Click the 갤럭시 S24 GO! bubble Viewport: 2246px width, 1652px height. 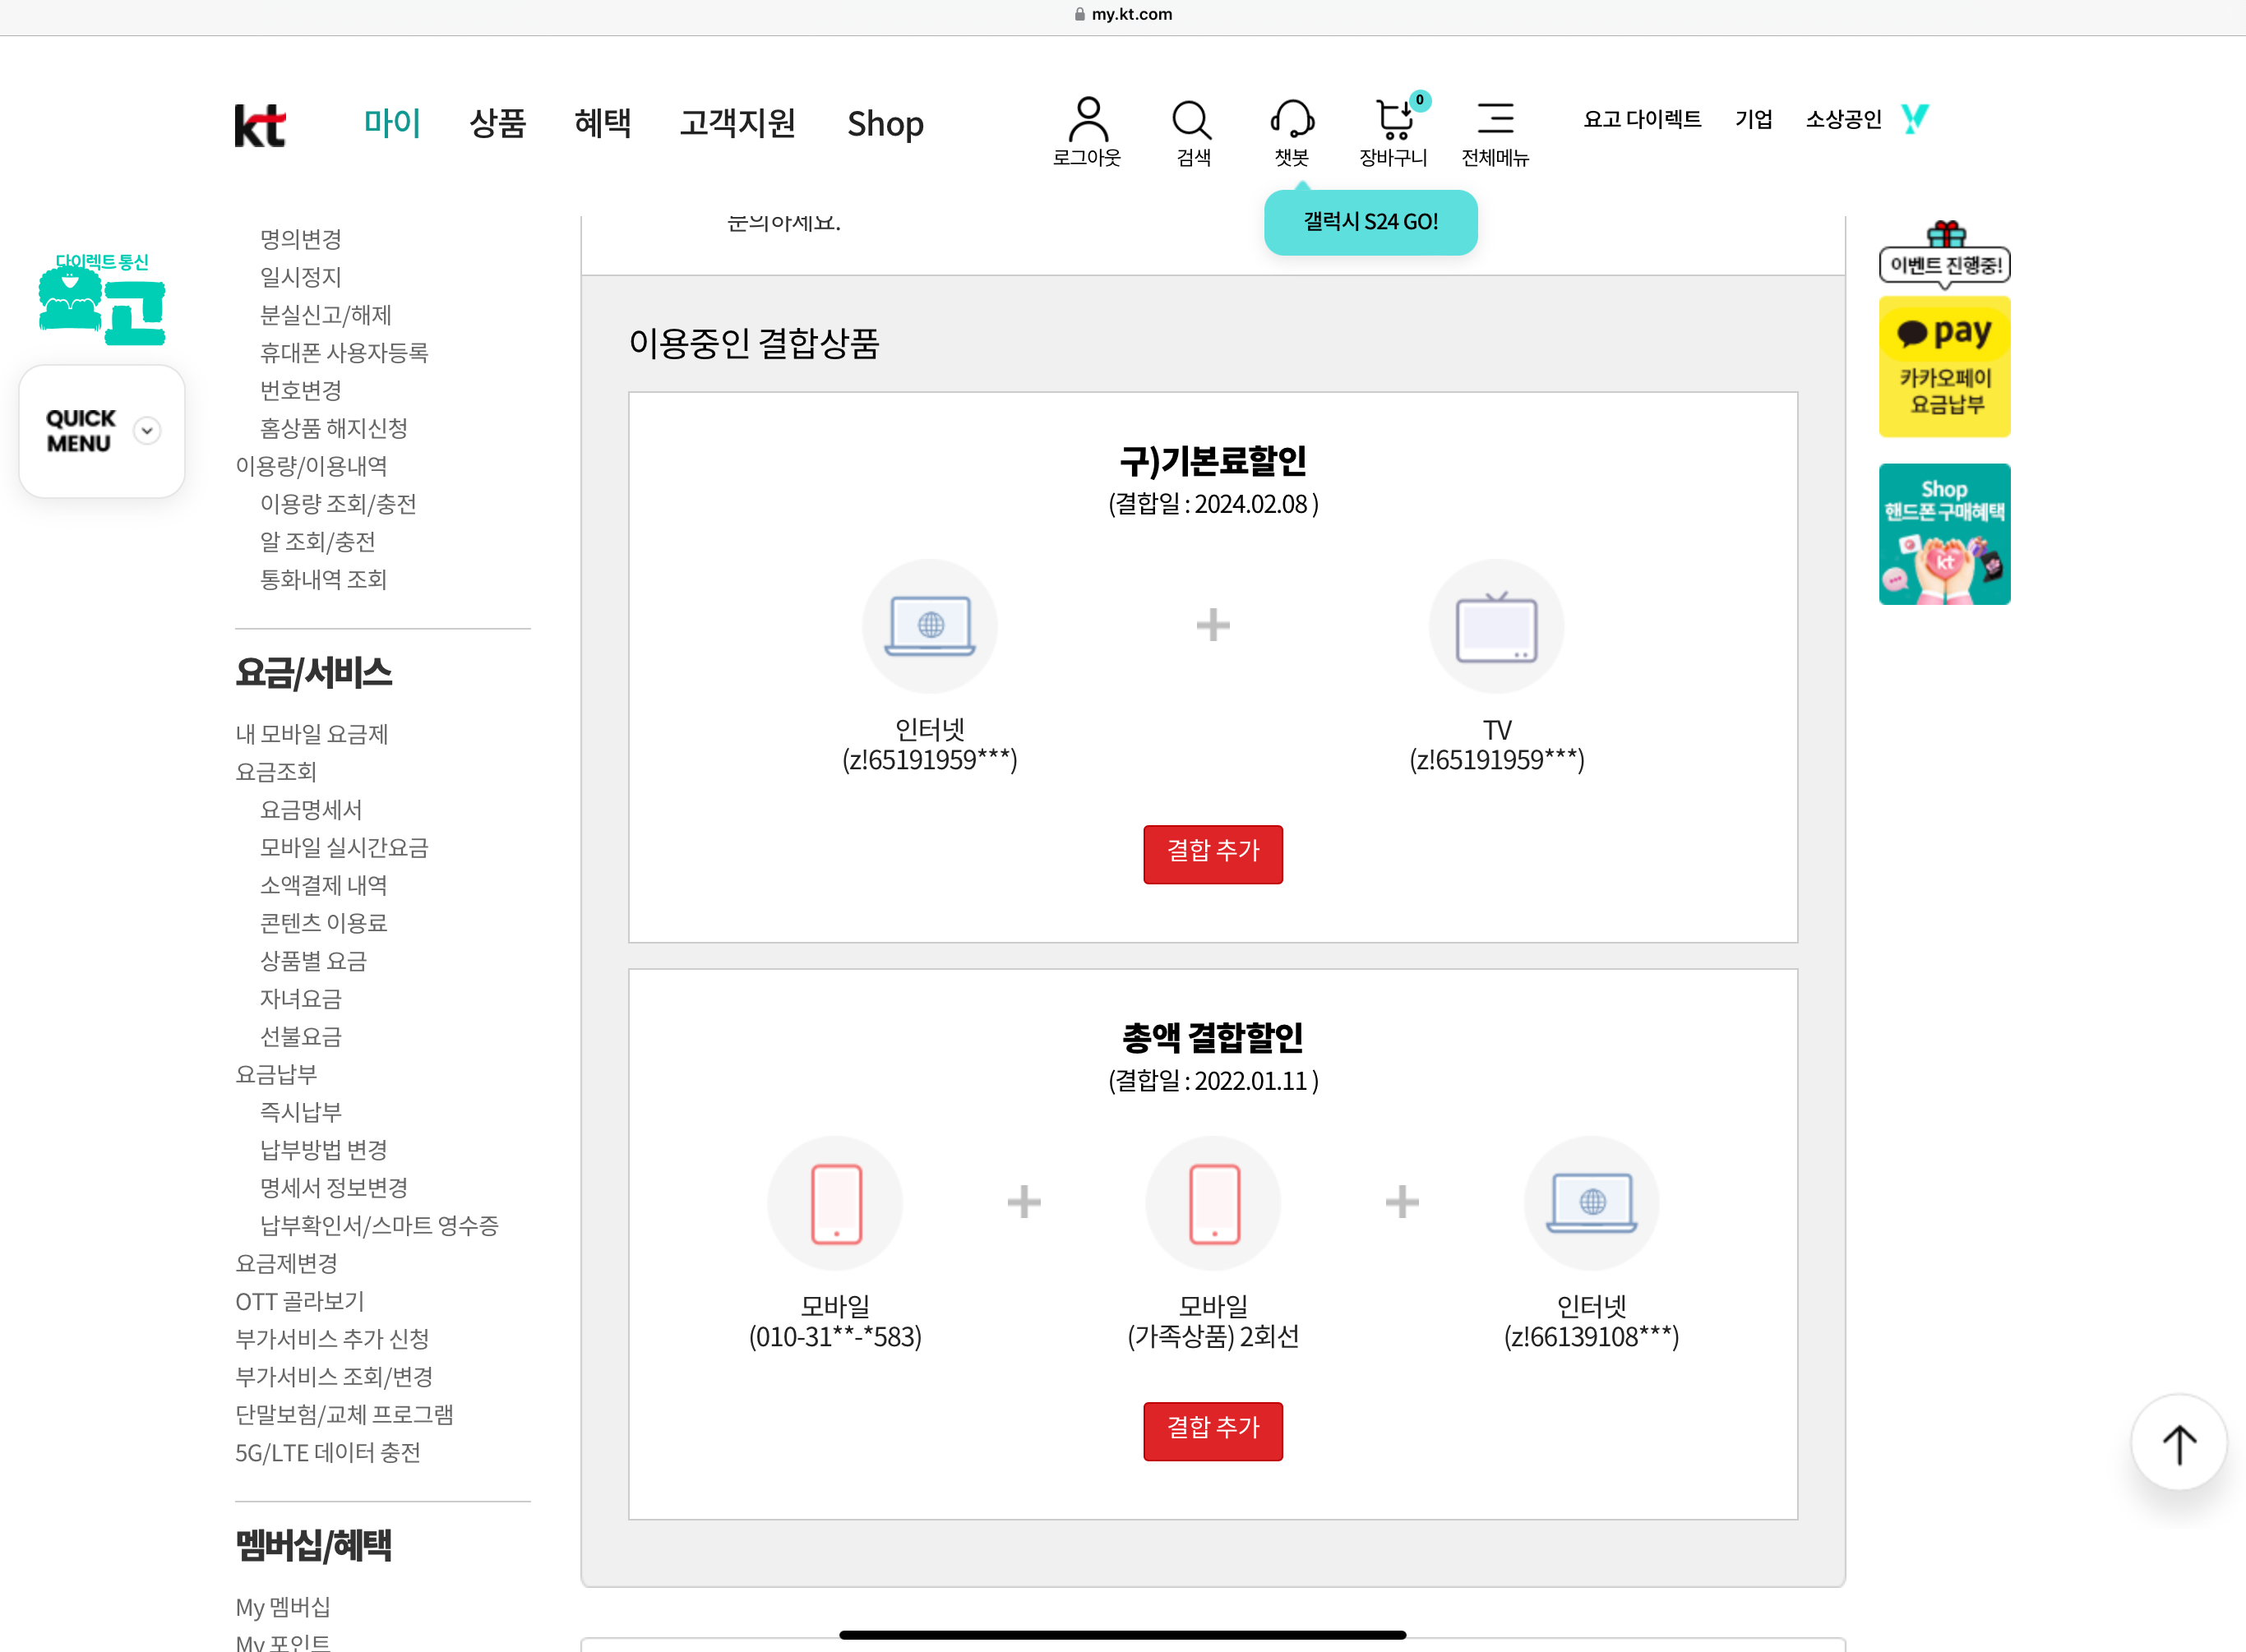1370,222
